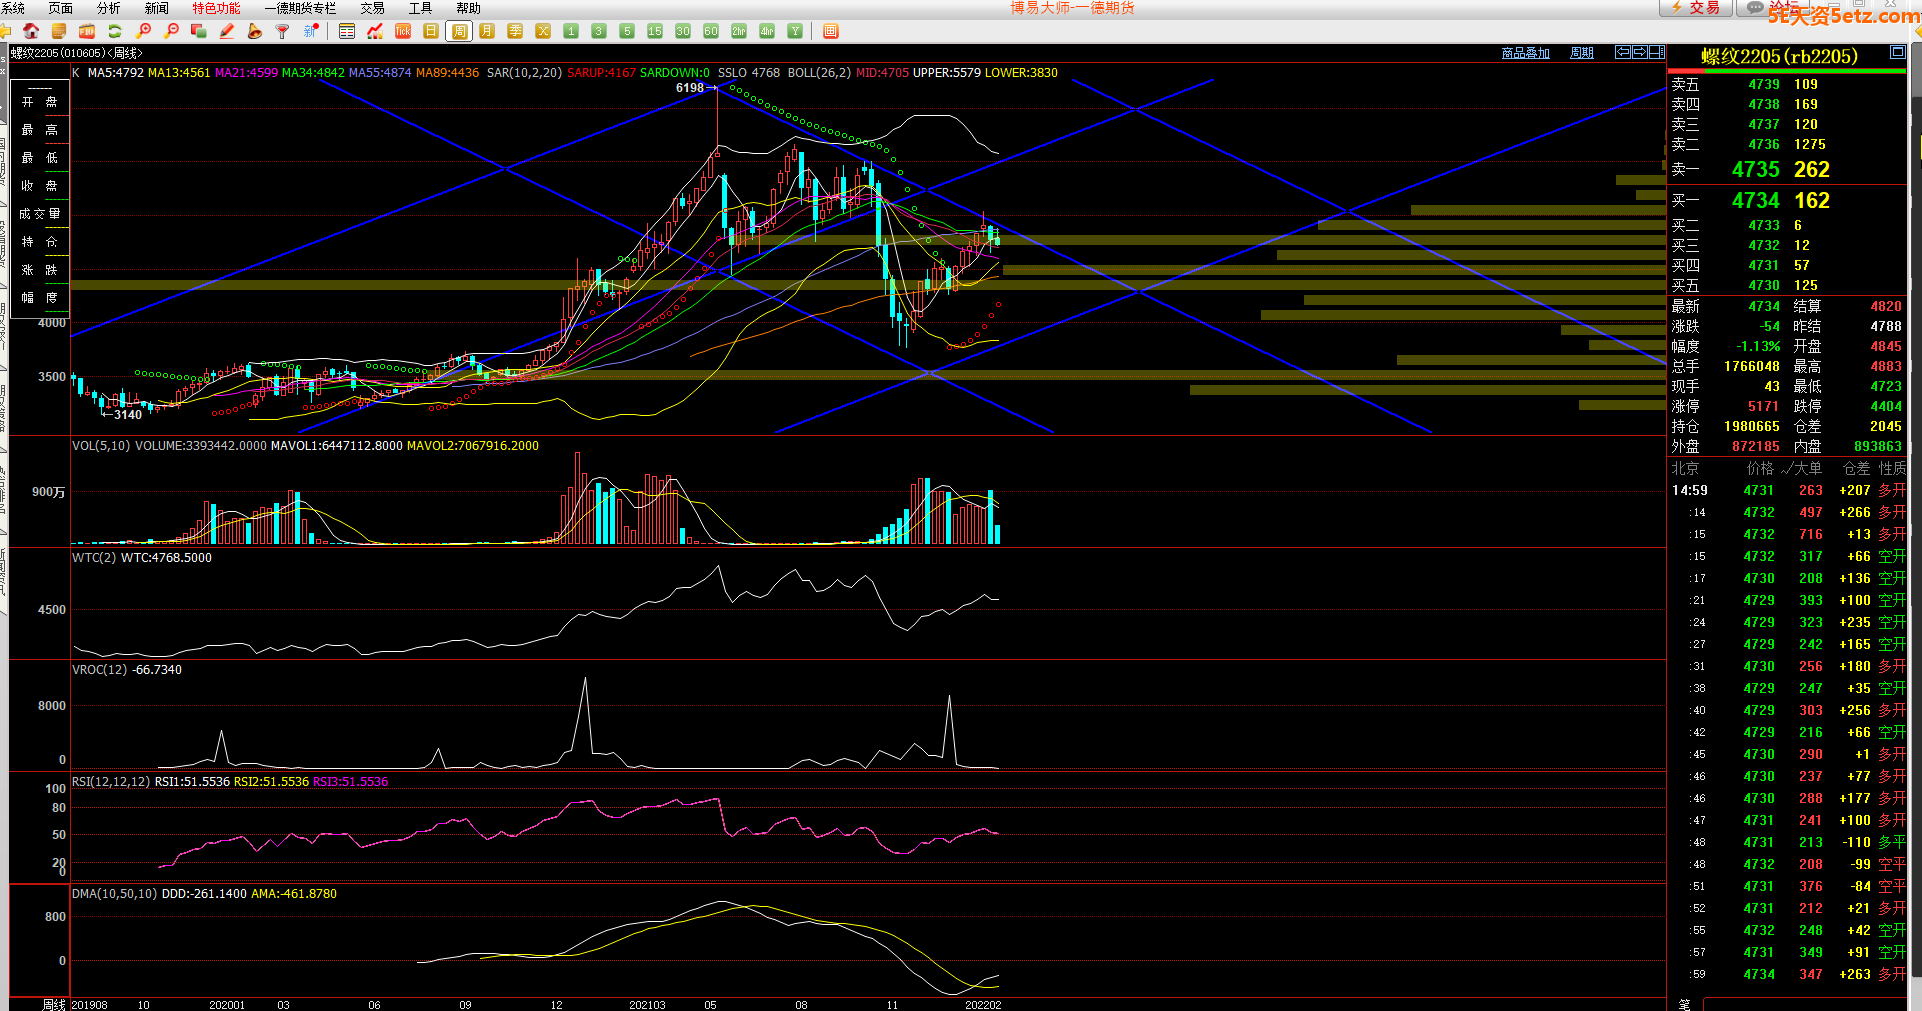Open the 分析 menu

[x=108, y=8]
